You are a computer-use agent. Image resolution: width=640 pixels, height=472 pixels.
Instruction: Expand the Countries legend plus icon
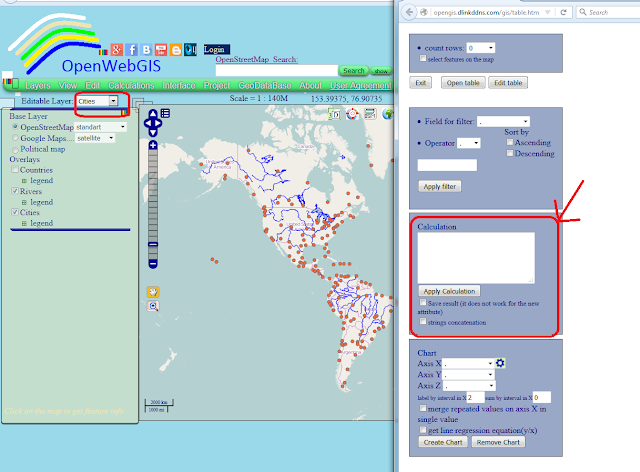click(24, 180)
